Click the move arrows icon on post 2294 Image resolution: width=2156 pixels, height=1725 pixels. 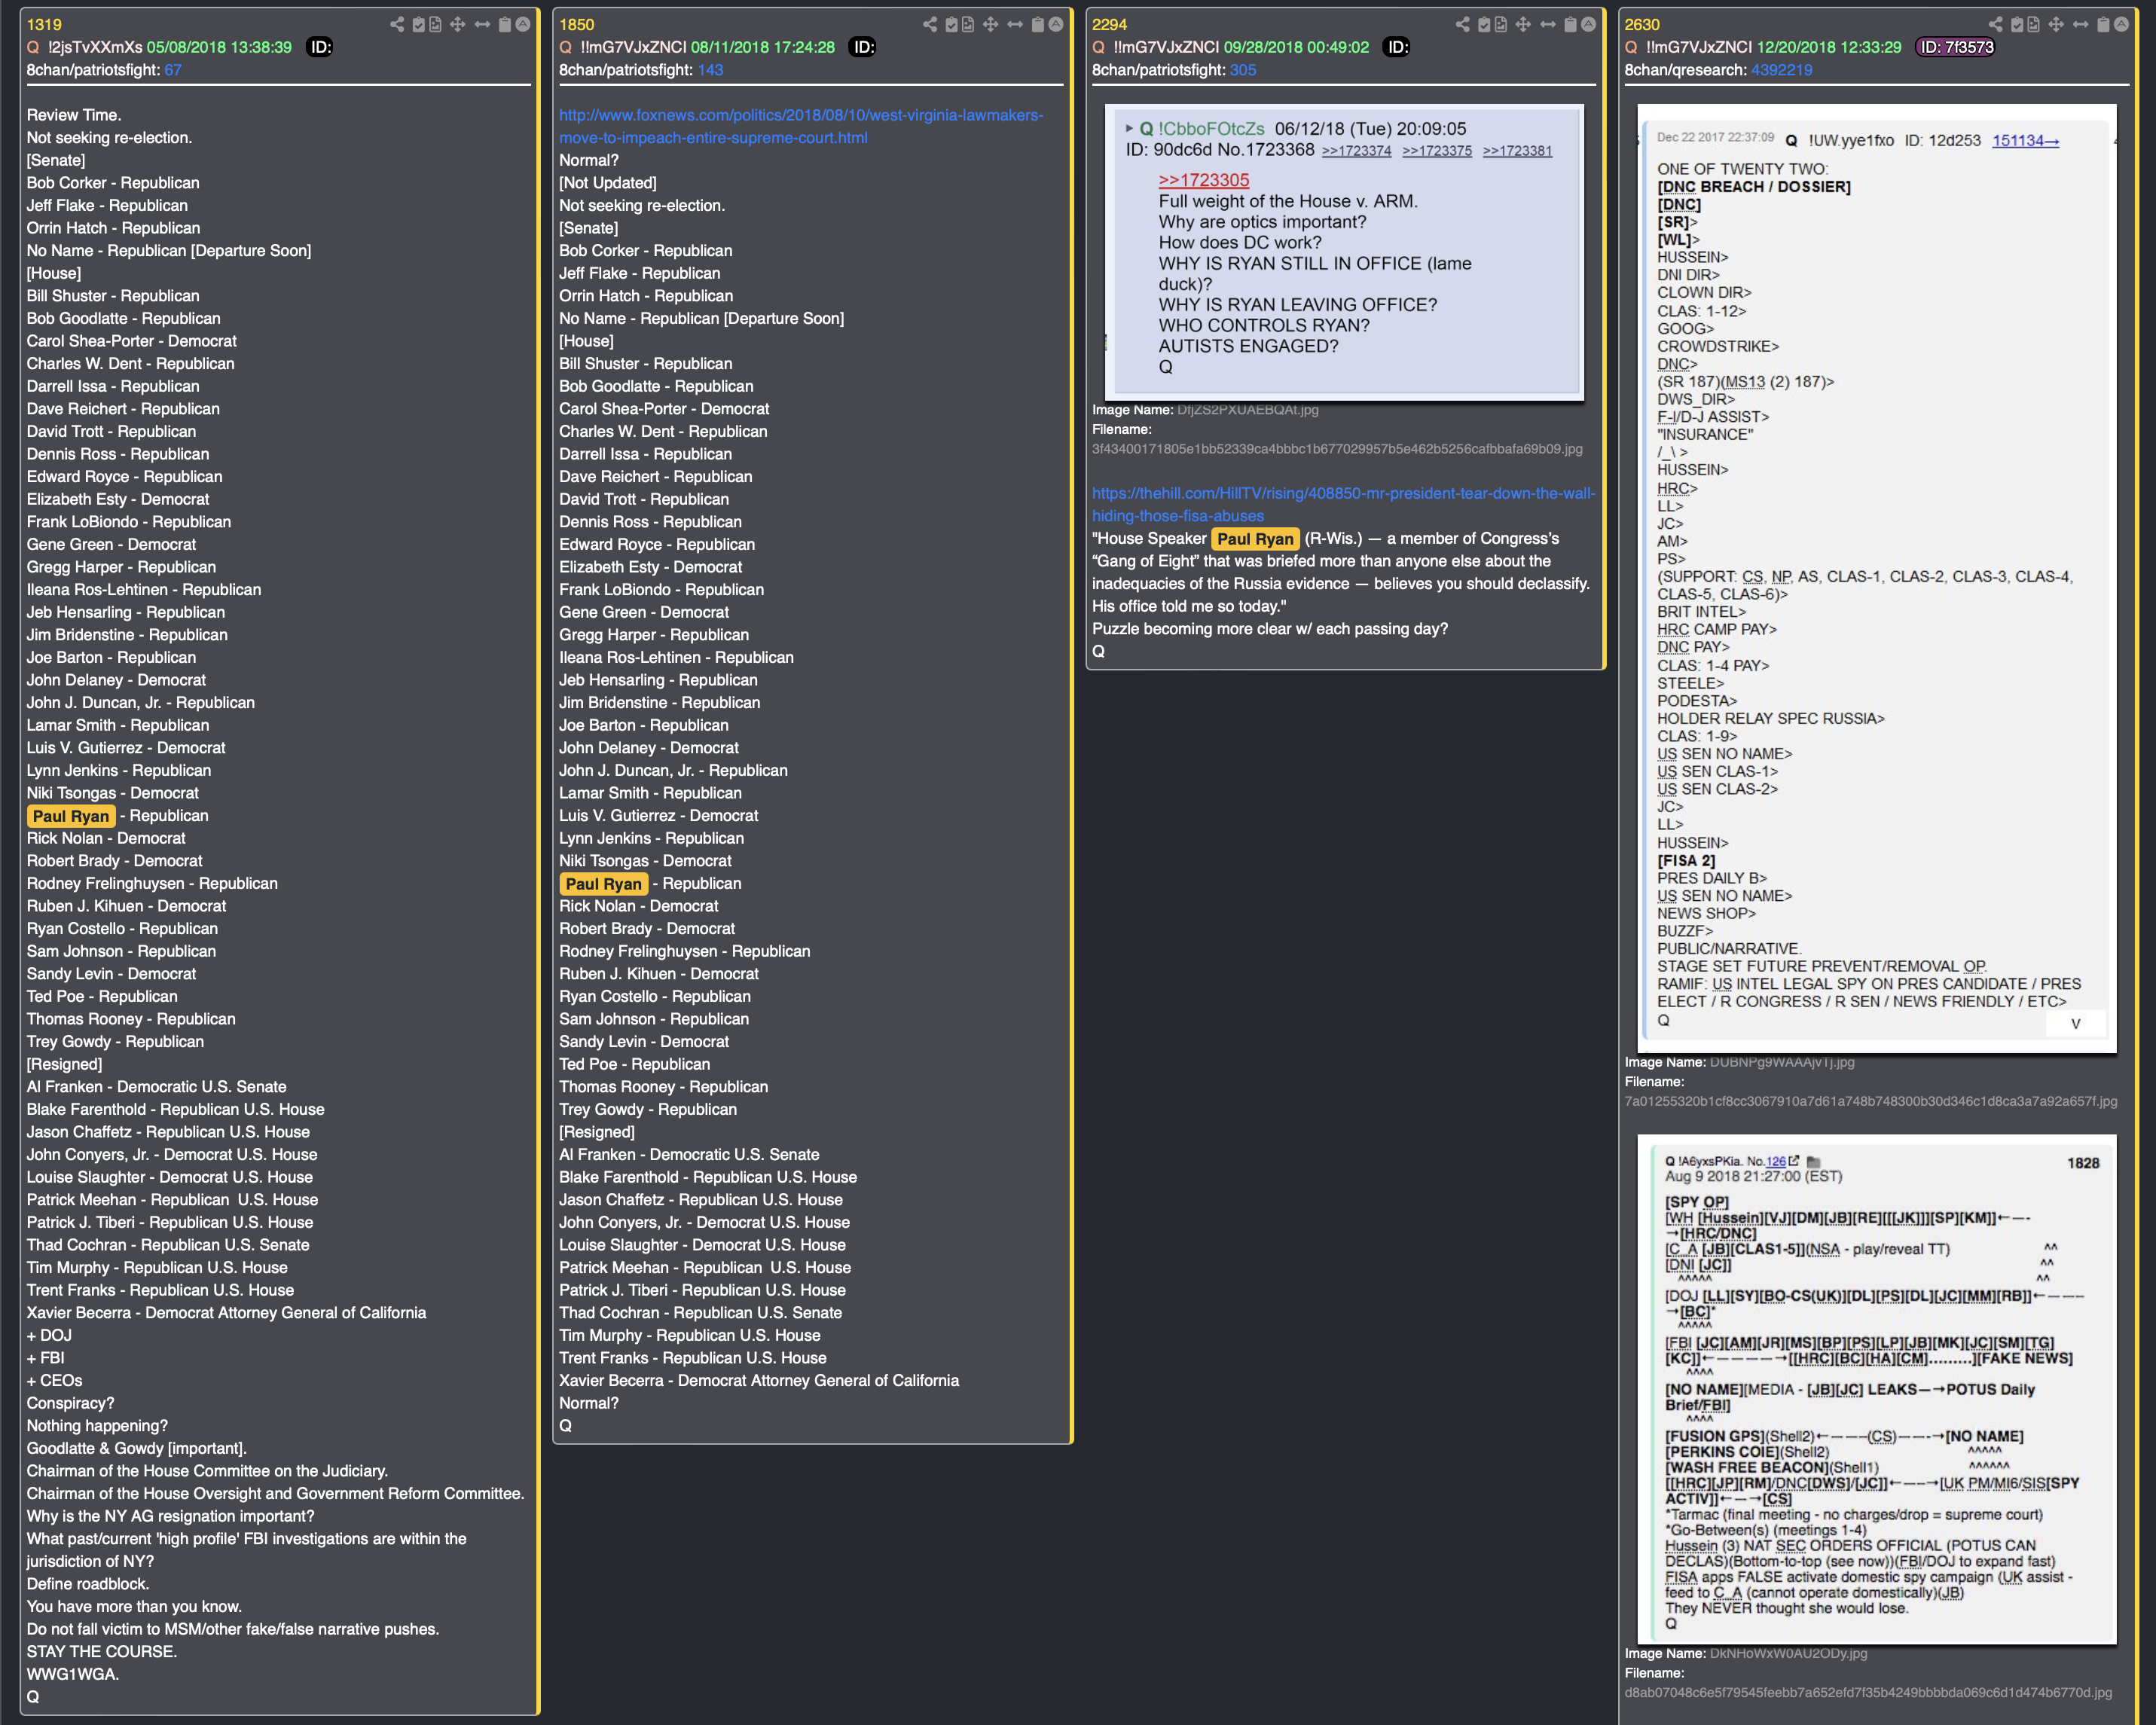coord(1524,24)
